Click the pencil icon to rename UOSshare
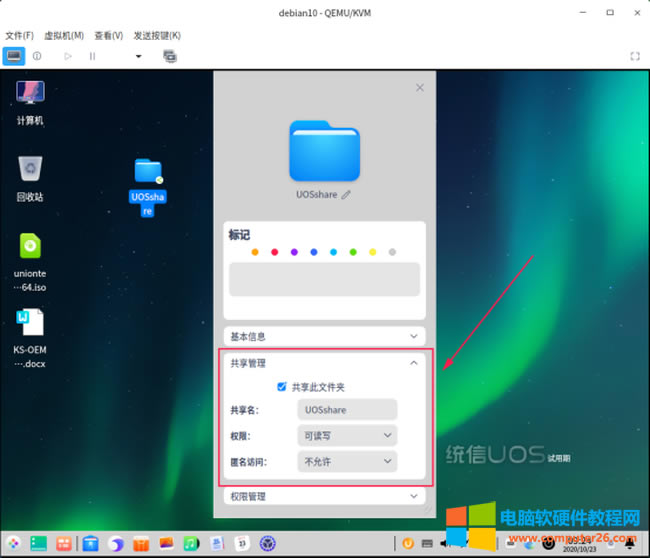This screenshot has width=650, height=558. point(346,194)
